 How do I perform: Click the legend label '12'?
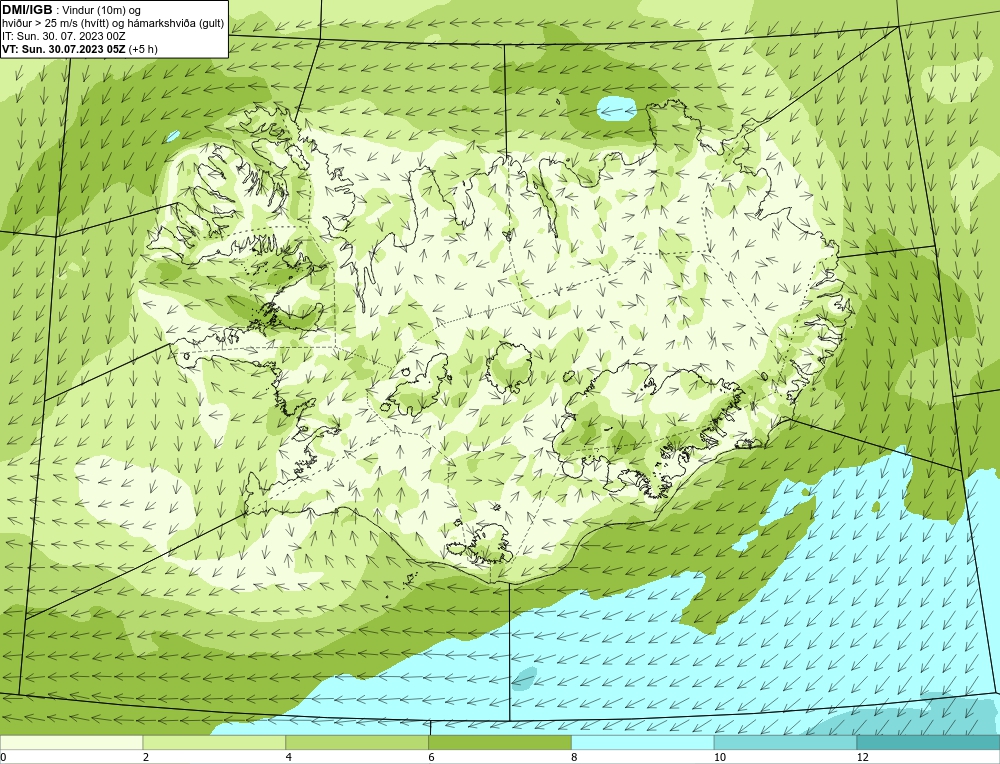click(862, 758)
